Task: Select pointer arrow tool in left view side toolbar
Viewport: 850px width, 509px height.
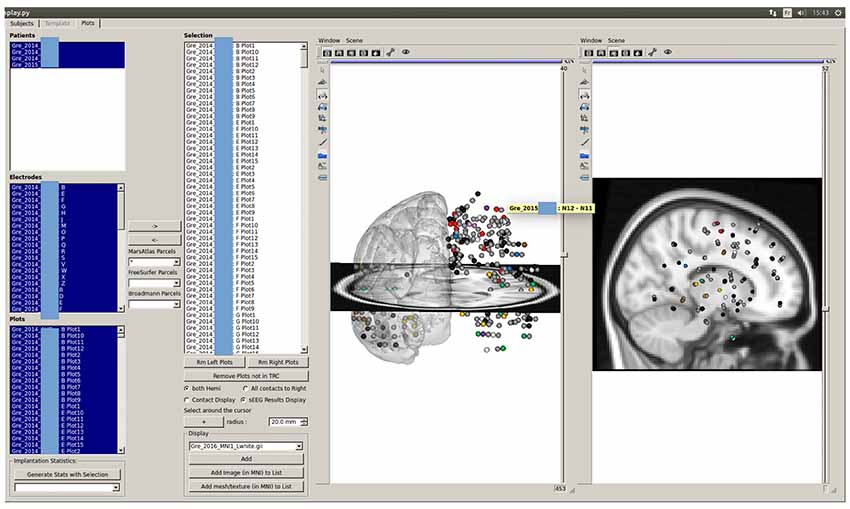Action: (323, 70)
